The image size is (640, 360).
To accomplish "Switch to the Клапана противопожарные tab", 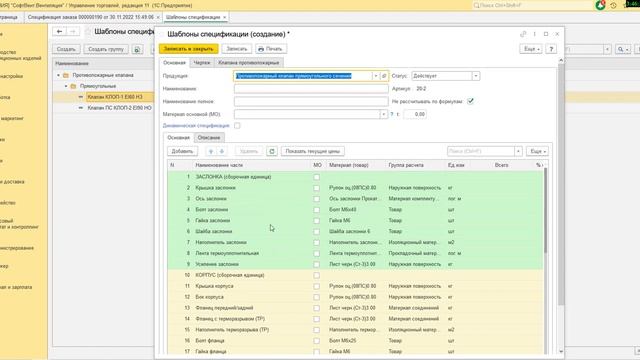I will [x=249, y=63].
